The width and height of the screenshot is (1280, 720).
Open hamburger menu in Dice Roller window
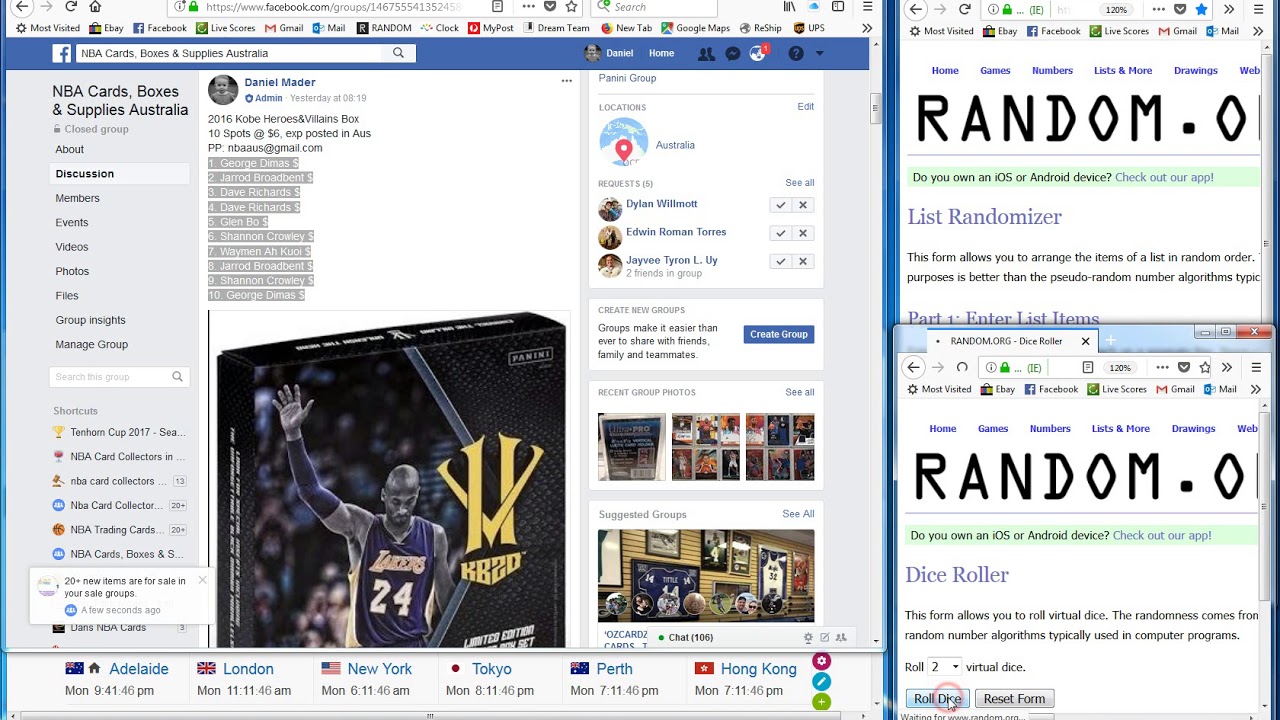coord(1256,367)
